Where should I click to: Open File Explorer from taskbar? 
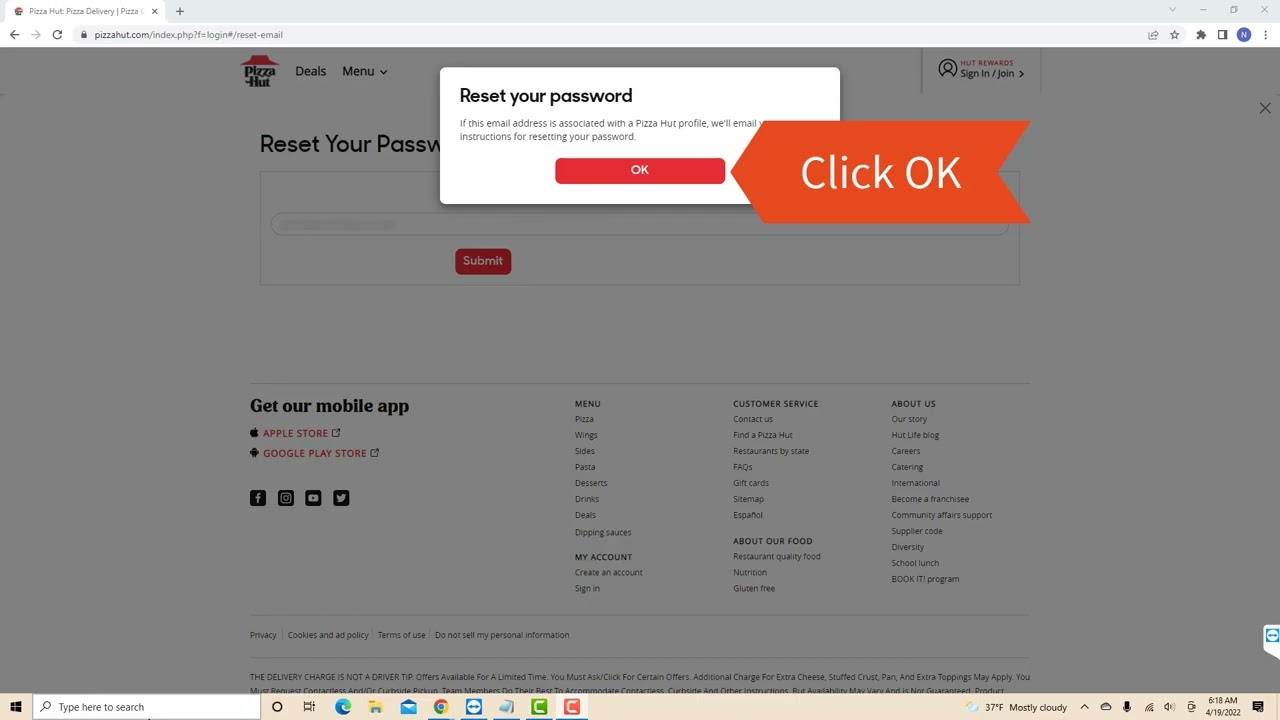point(375,707)
